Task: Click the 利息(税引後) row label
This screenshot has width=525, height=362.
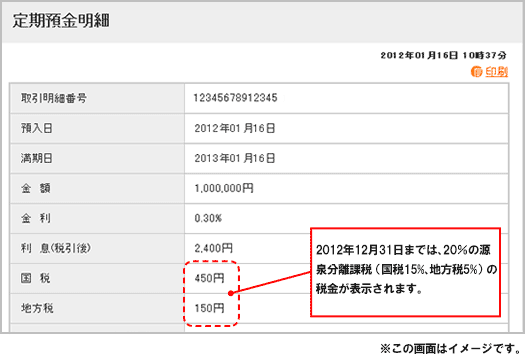Action: (x=56, y=248)
